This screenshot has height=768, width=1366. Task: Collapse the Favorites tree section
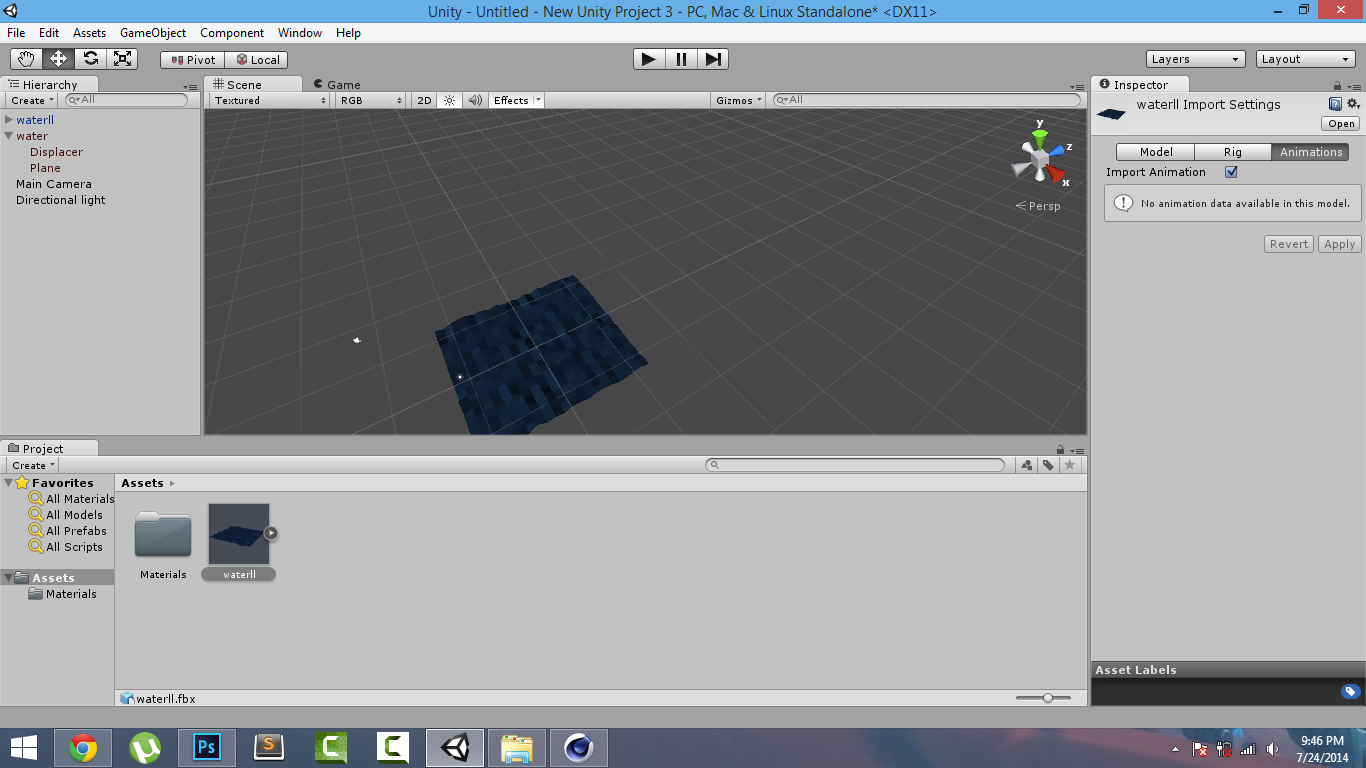(x=9, y=483)
